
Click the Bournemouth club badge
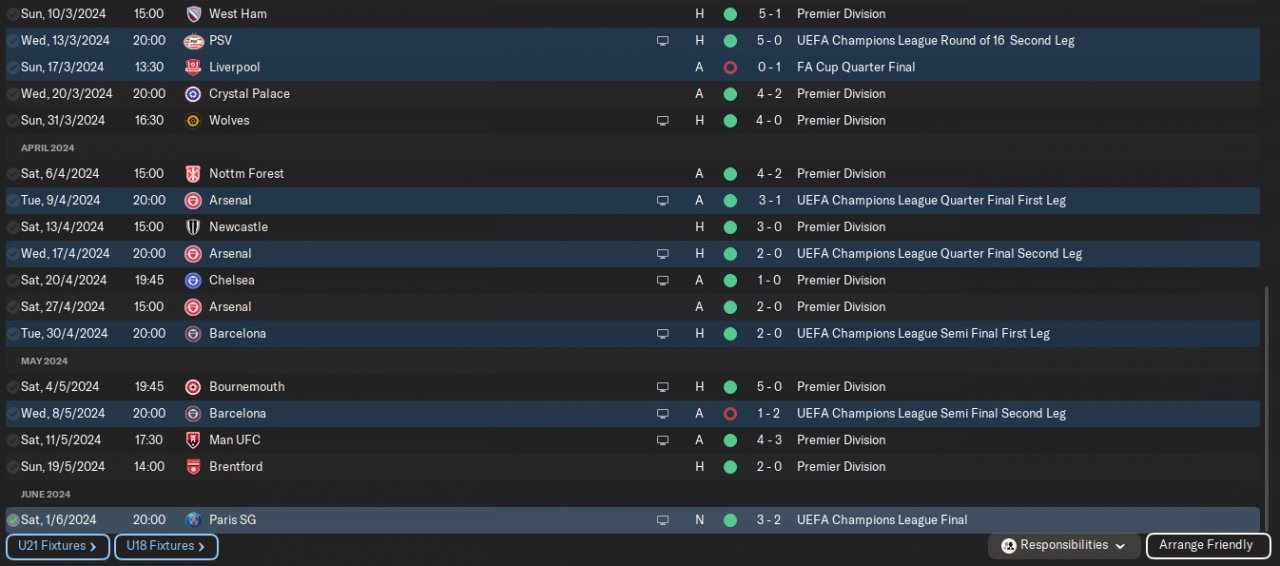(x=193, y=387)
